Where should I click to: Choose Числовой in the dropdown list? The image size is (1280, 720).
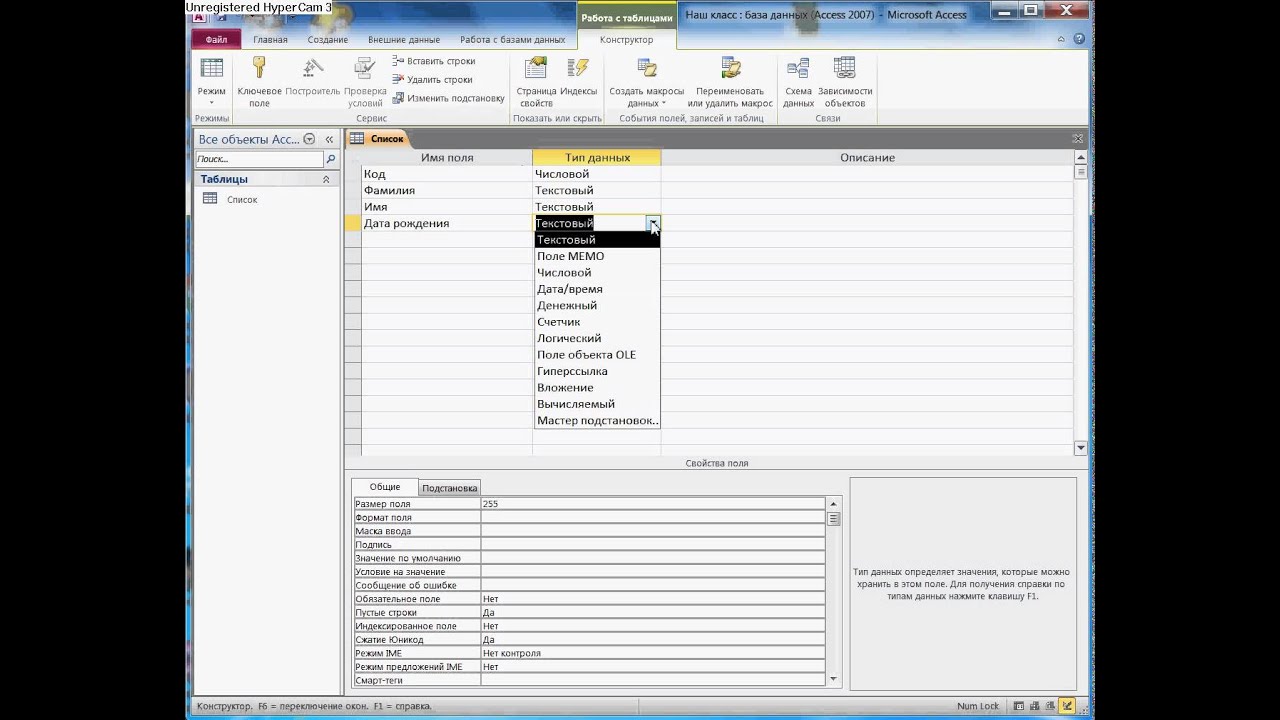pyautogui.click(x=597, y=272)
